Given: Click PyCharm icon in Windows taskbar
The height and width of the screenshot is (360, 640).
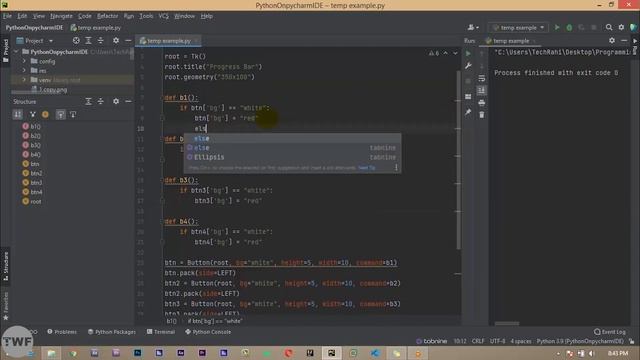Looking at the screenshot, I should [x=331, y=353].
